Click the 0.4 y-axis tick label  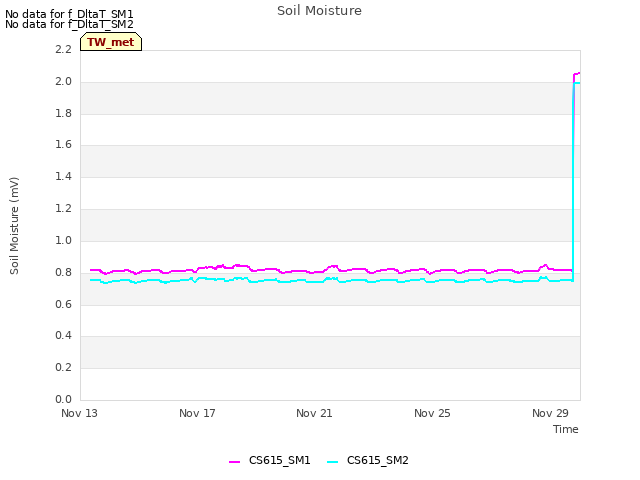coord(64,336)
